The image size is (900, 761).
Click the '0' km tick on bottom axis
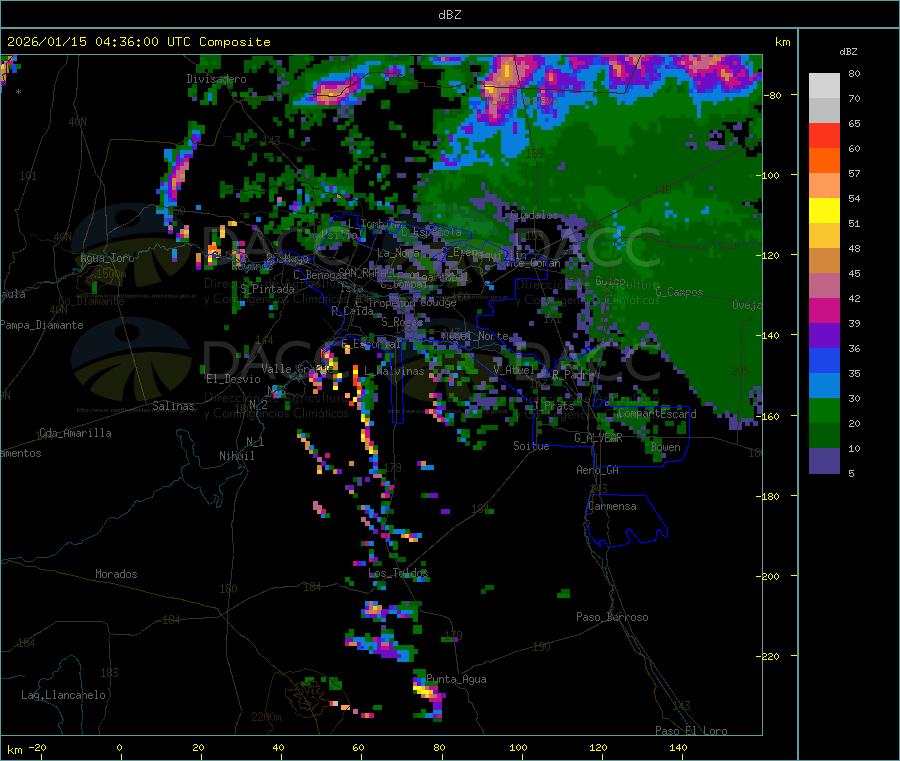point(119,747)
